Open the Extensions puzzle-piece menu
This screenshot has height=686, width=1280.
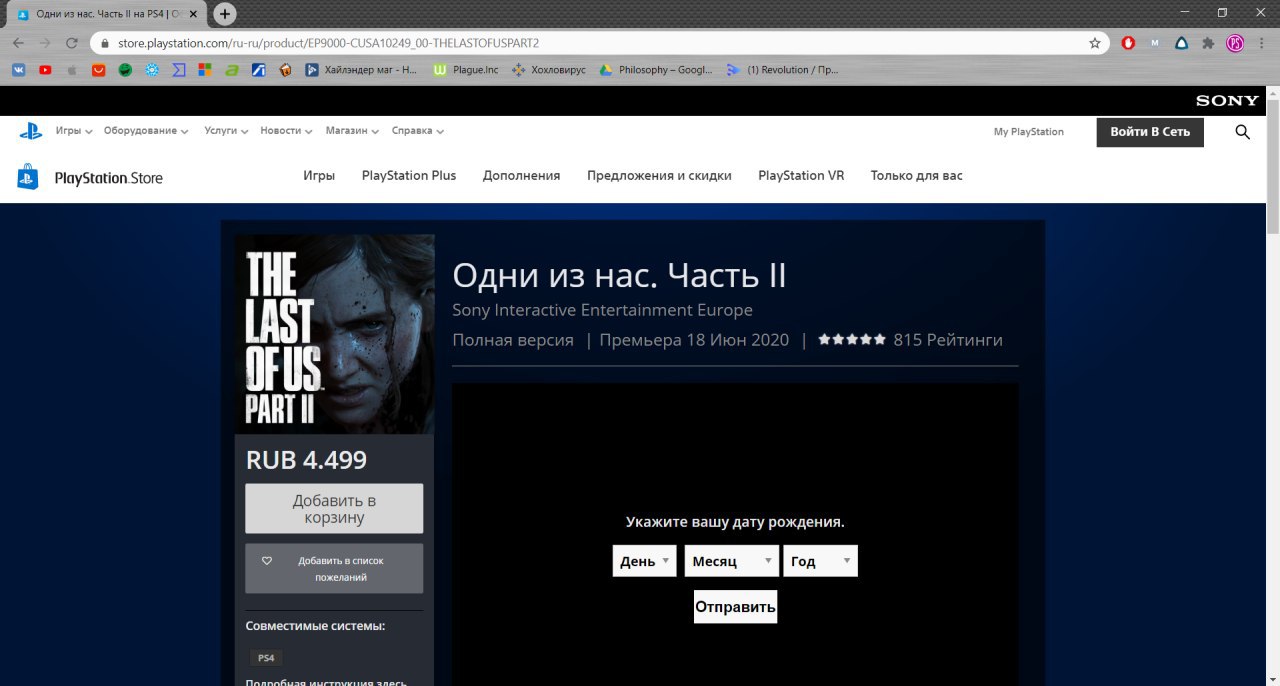pos(1208,43)
